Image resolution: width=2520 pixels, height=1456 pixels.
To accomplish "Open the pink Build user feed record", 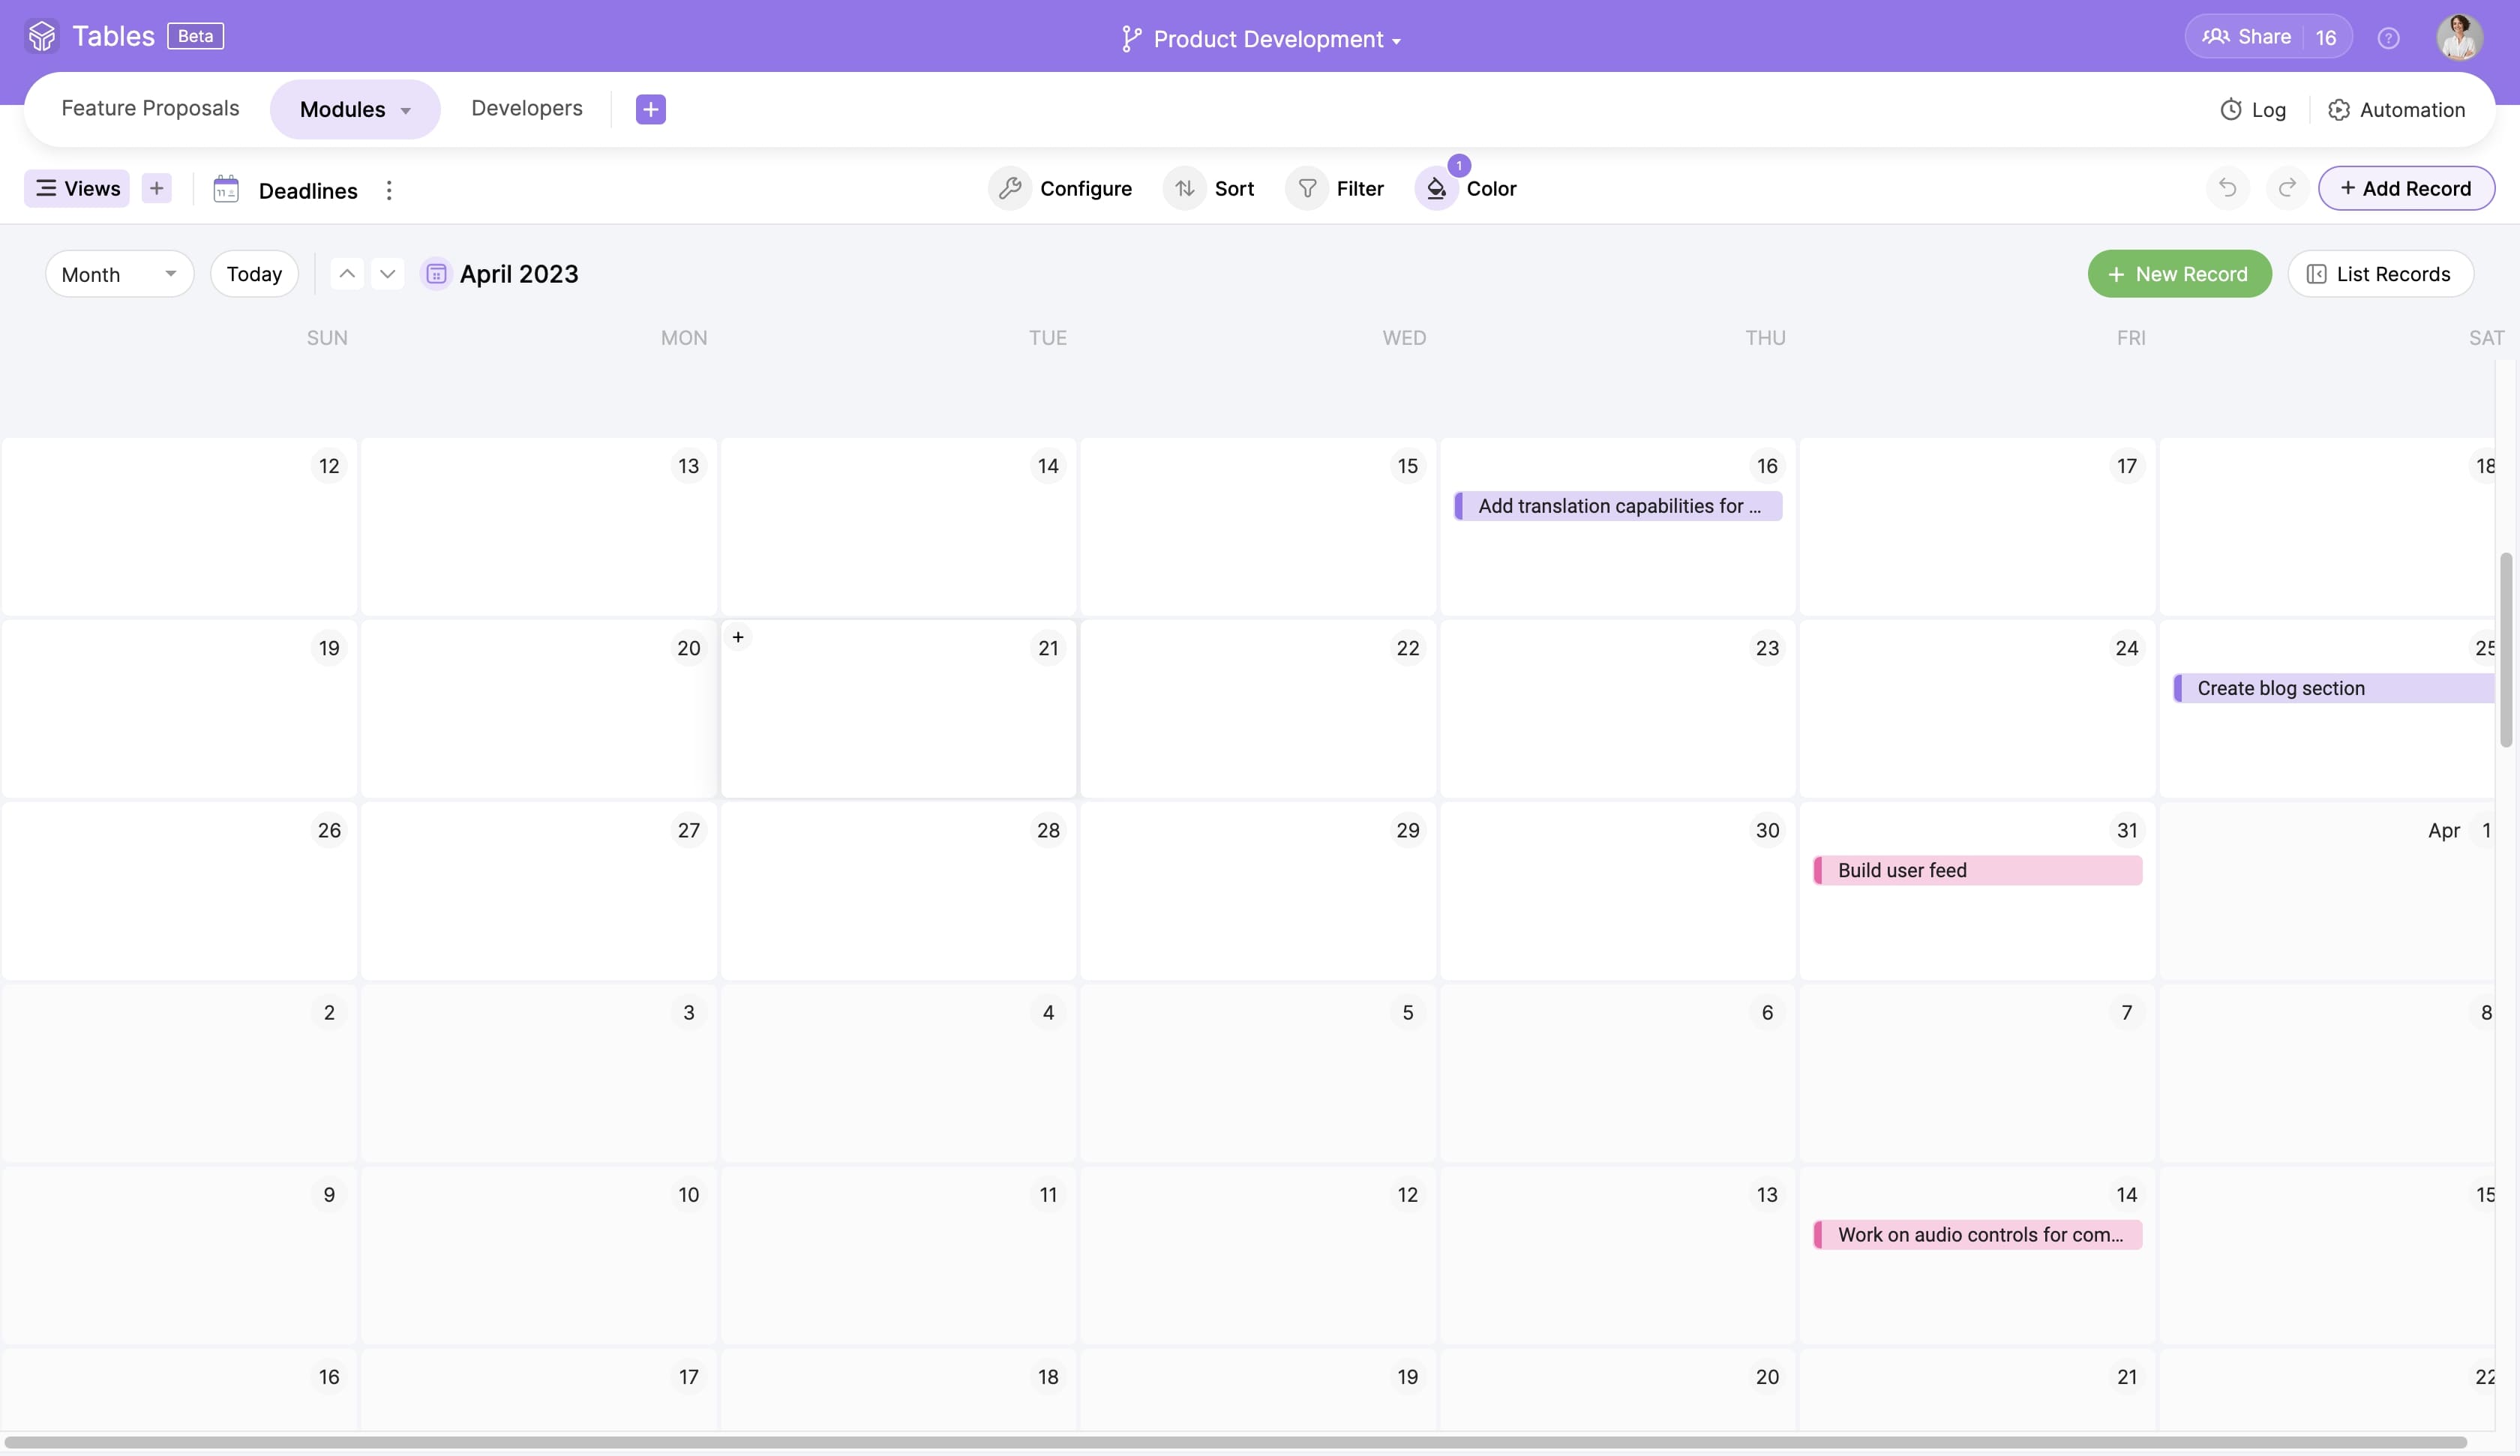I will [x=1976, y=870].
